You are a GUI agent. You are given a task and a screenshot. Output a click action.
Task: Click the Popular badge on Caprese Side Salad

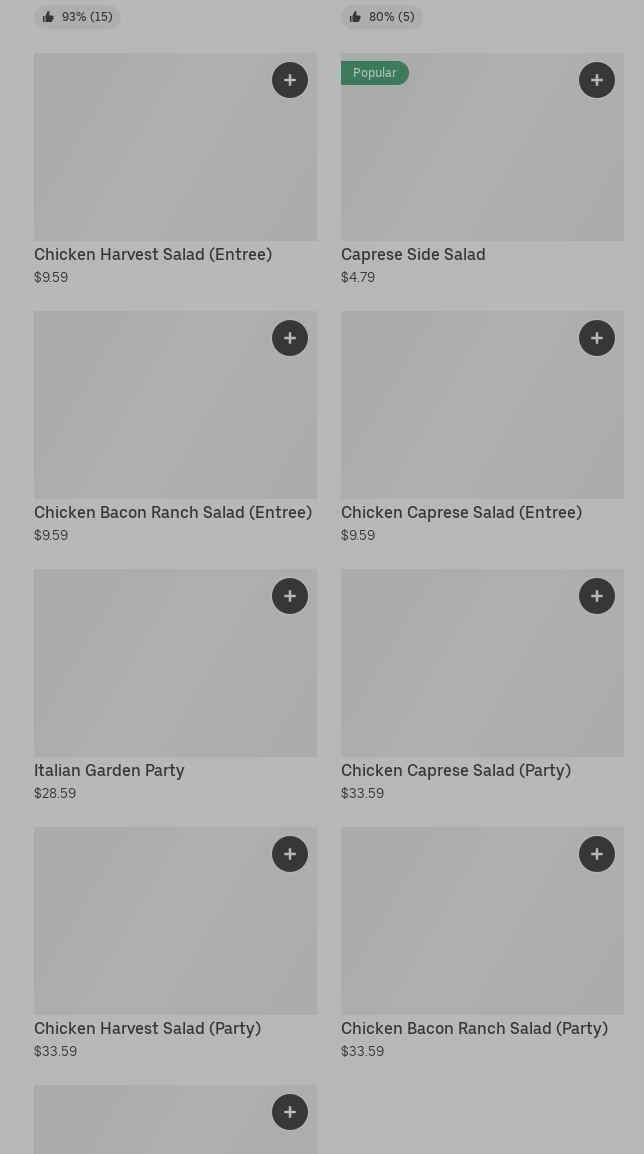pyautogui.click(x=375, y=73)
